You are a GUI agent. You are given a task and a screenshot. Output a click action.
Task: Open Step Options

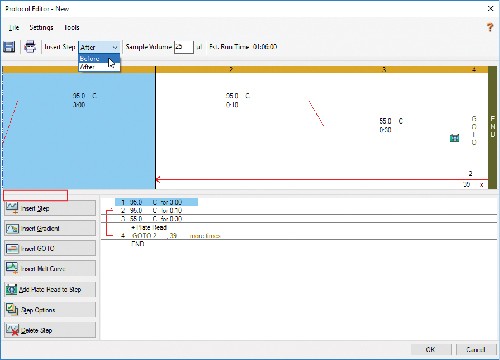(50, 310)
